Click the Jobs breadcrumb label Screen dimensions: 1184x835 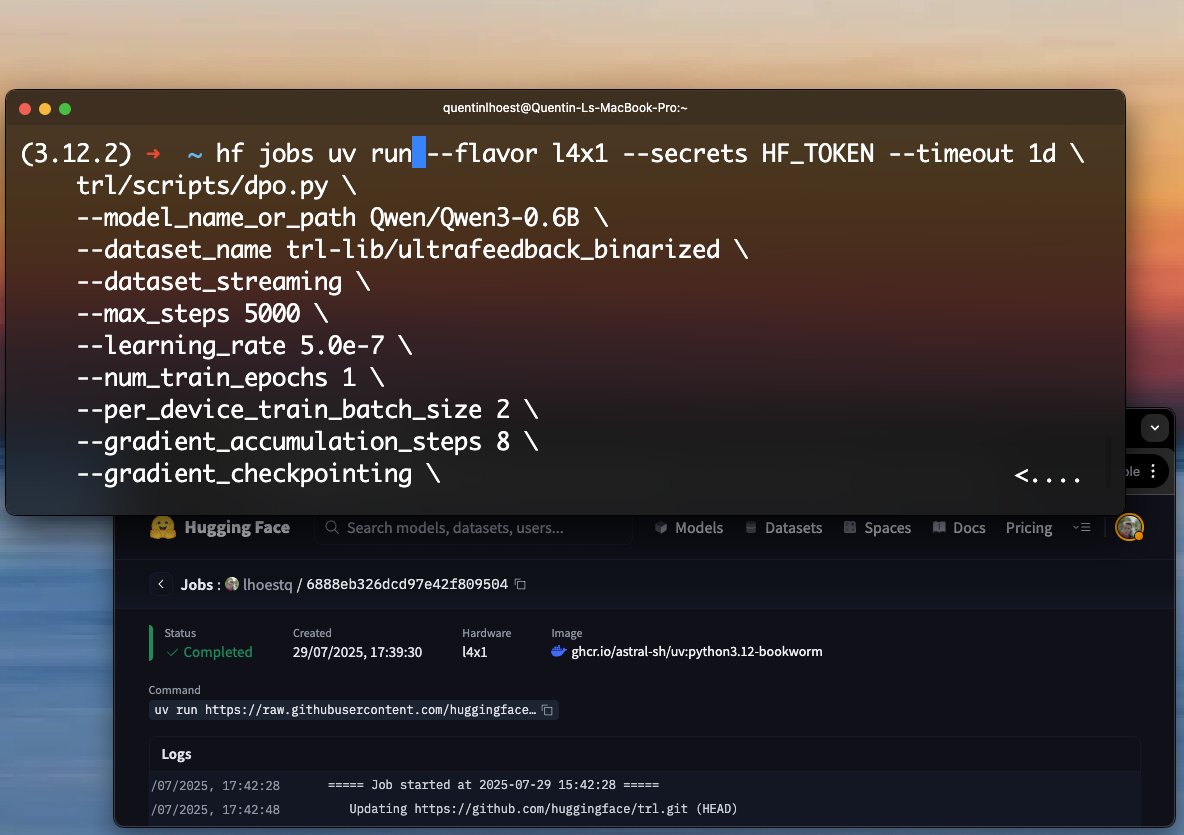coord(197,584)
